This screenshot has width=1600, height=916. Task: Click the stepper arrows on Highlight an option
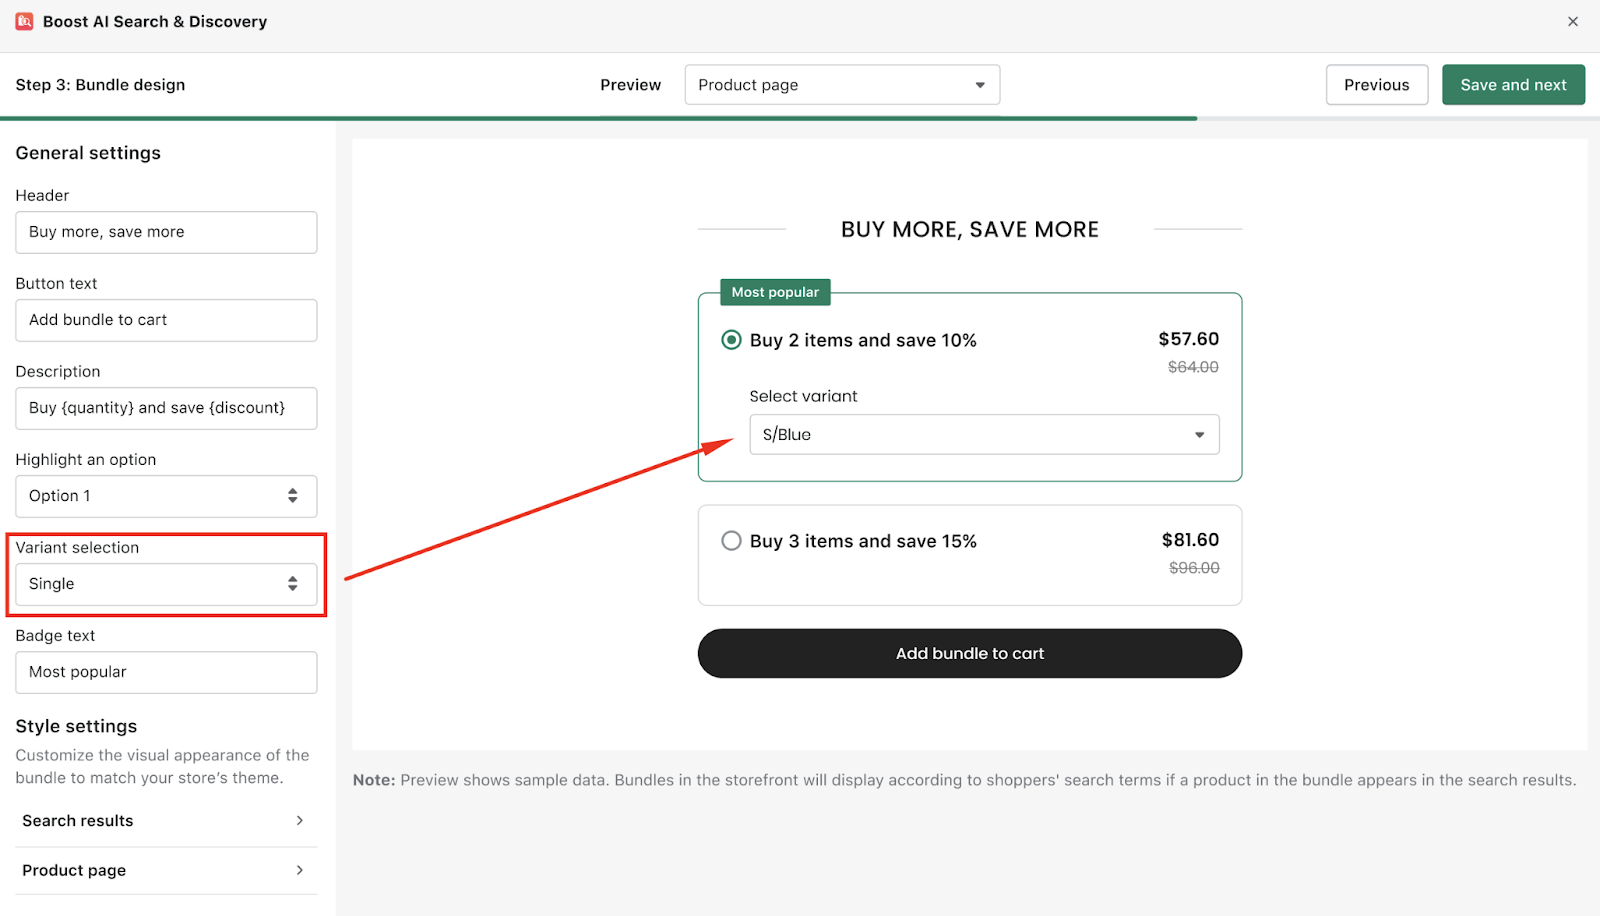pyautogui.click(x=292, y=495)
